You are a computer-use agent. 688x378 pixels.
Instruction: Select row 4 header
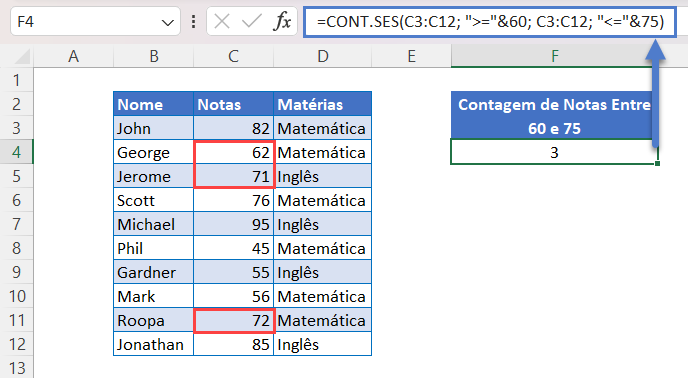(x=17, y=152)
